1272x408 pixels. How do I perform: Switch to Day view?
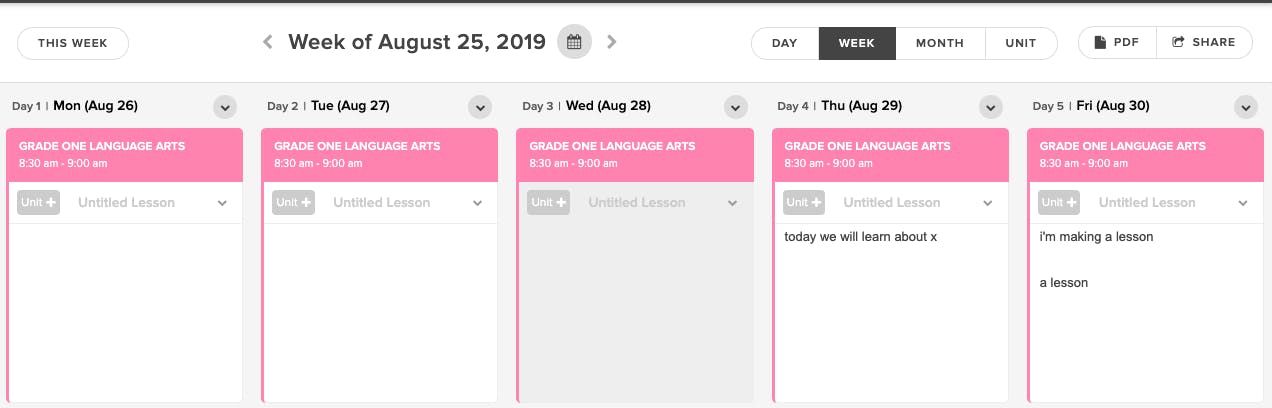click(785, 43)
